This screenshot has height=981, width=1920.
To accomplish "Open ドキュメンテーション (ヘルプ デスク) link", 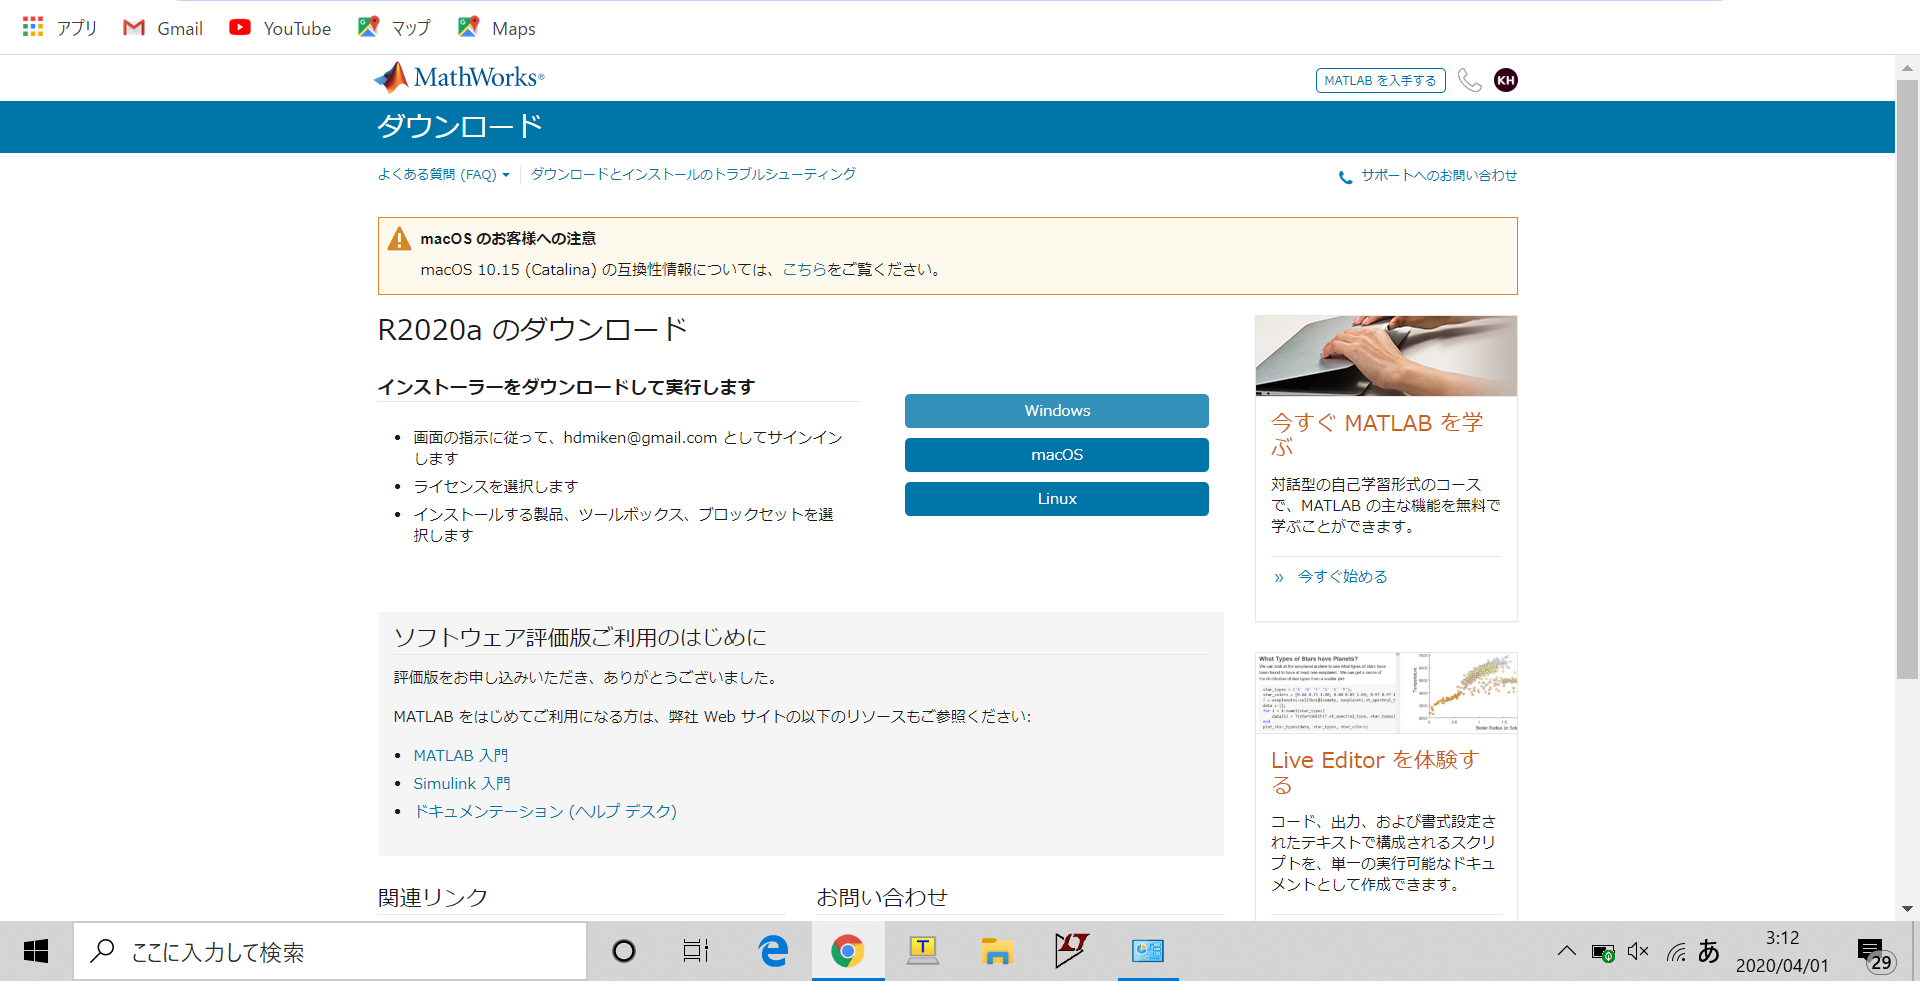I will pyautogui.click(x=546, y=812).
